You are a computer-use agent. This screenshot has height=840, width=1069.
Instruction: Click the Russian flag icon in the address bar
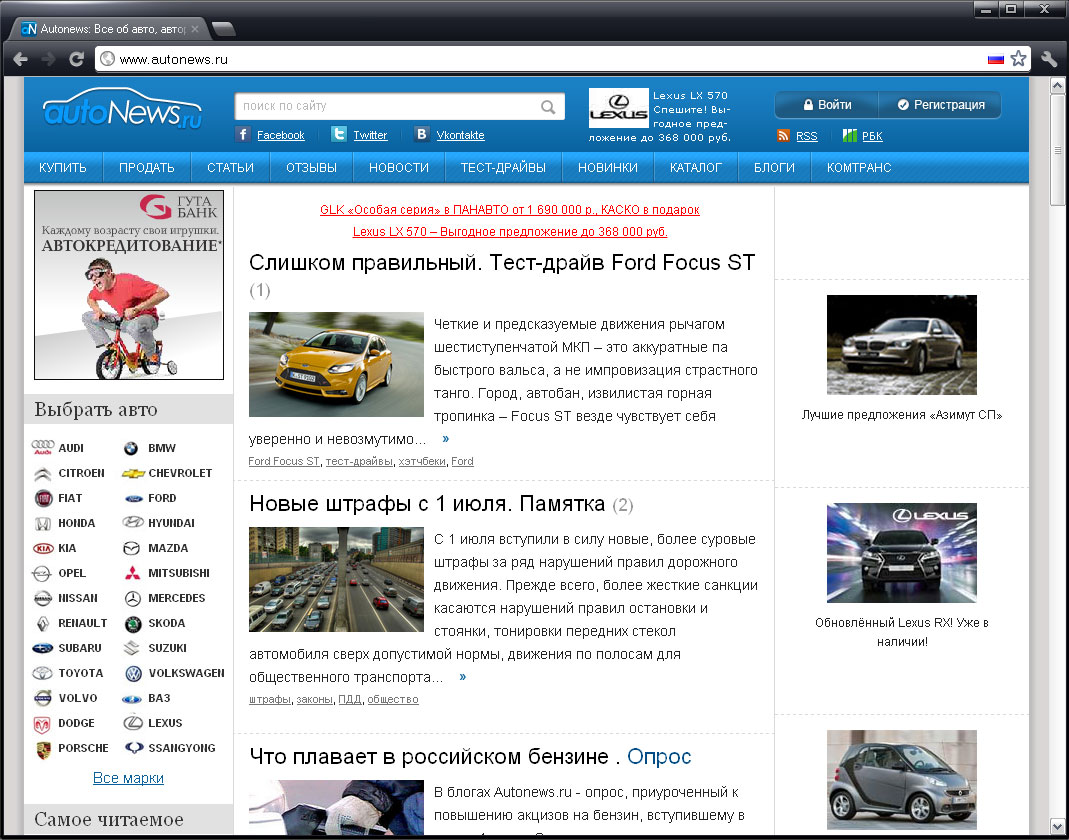995,58
